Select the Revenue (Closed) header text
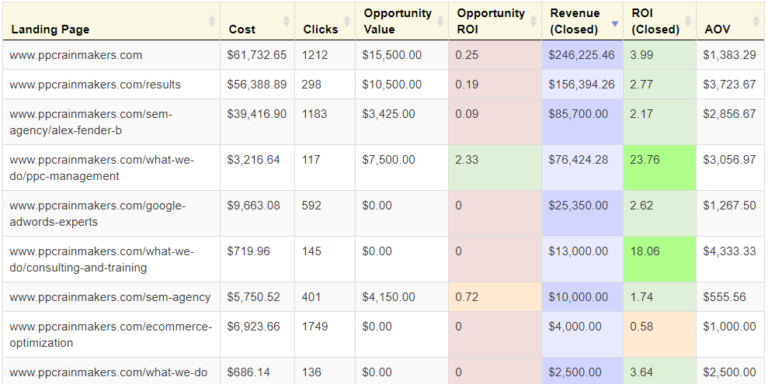This screenshot has height=384, width=768. click(575, 21)
